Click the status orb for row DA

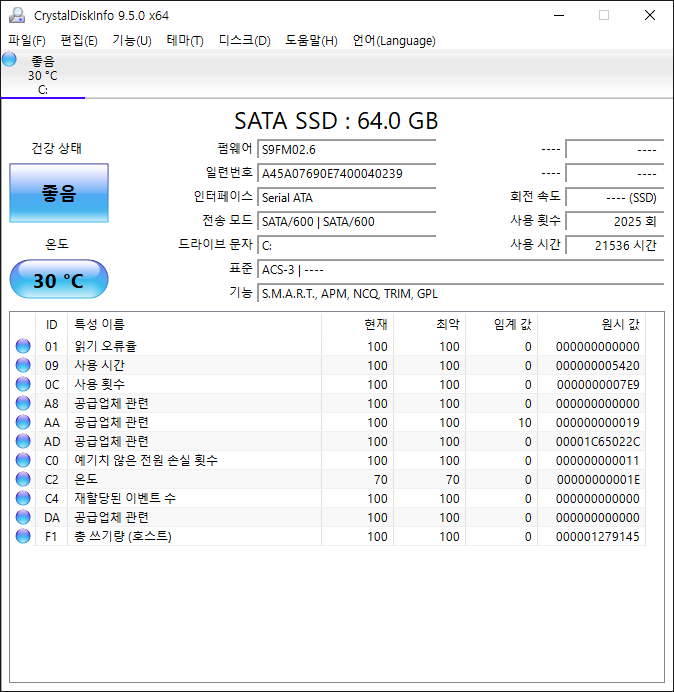[x=23, y=517]
